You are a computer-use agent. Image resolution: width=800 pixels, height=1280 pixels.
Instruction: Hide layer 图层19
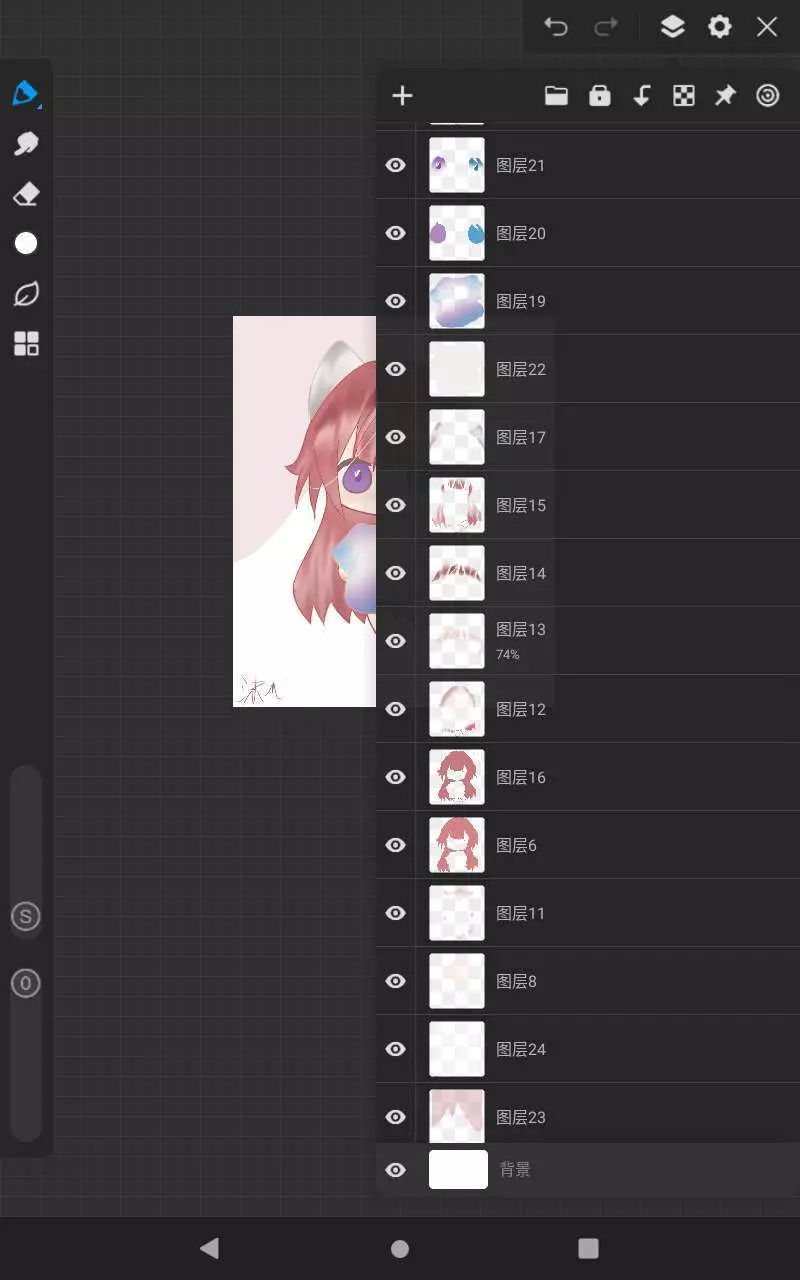(x=396, y=301)
